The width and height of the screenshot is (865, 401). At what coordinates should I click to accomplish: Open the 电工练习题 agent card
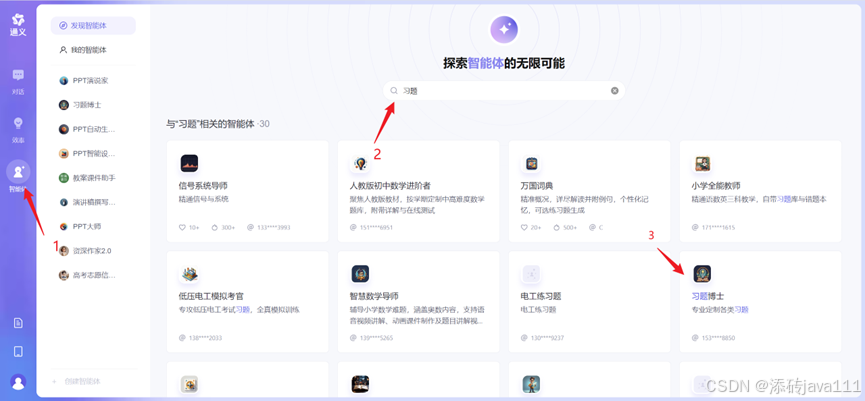(589, 302)
